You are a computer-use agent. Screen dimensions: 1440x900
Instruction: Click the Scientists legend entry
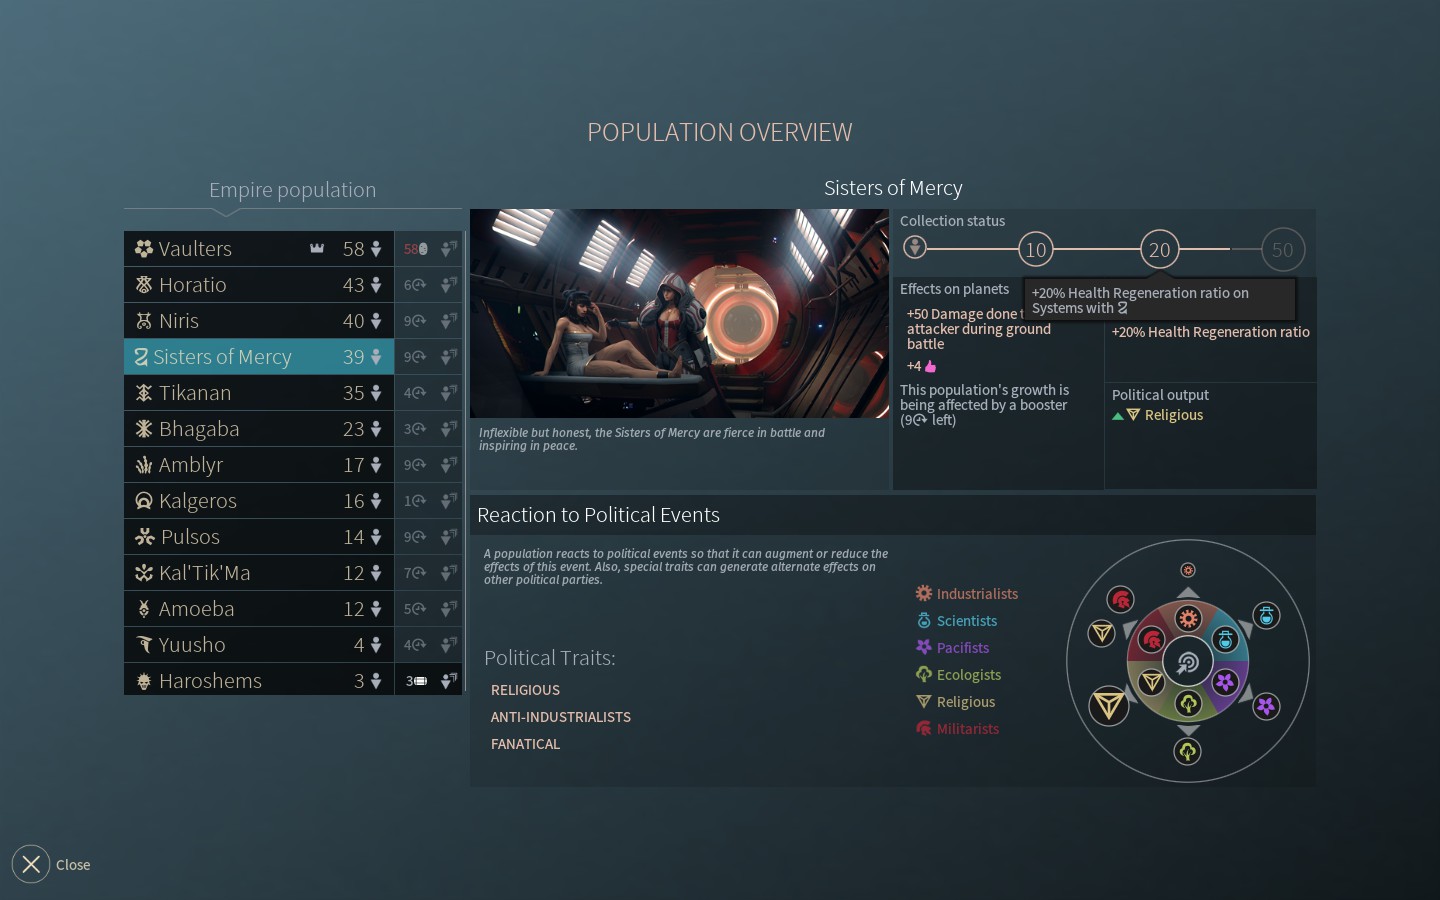[x=957, y=621]
